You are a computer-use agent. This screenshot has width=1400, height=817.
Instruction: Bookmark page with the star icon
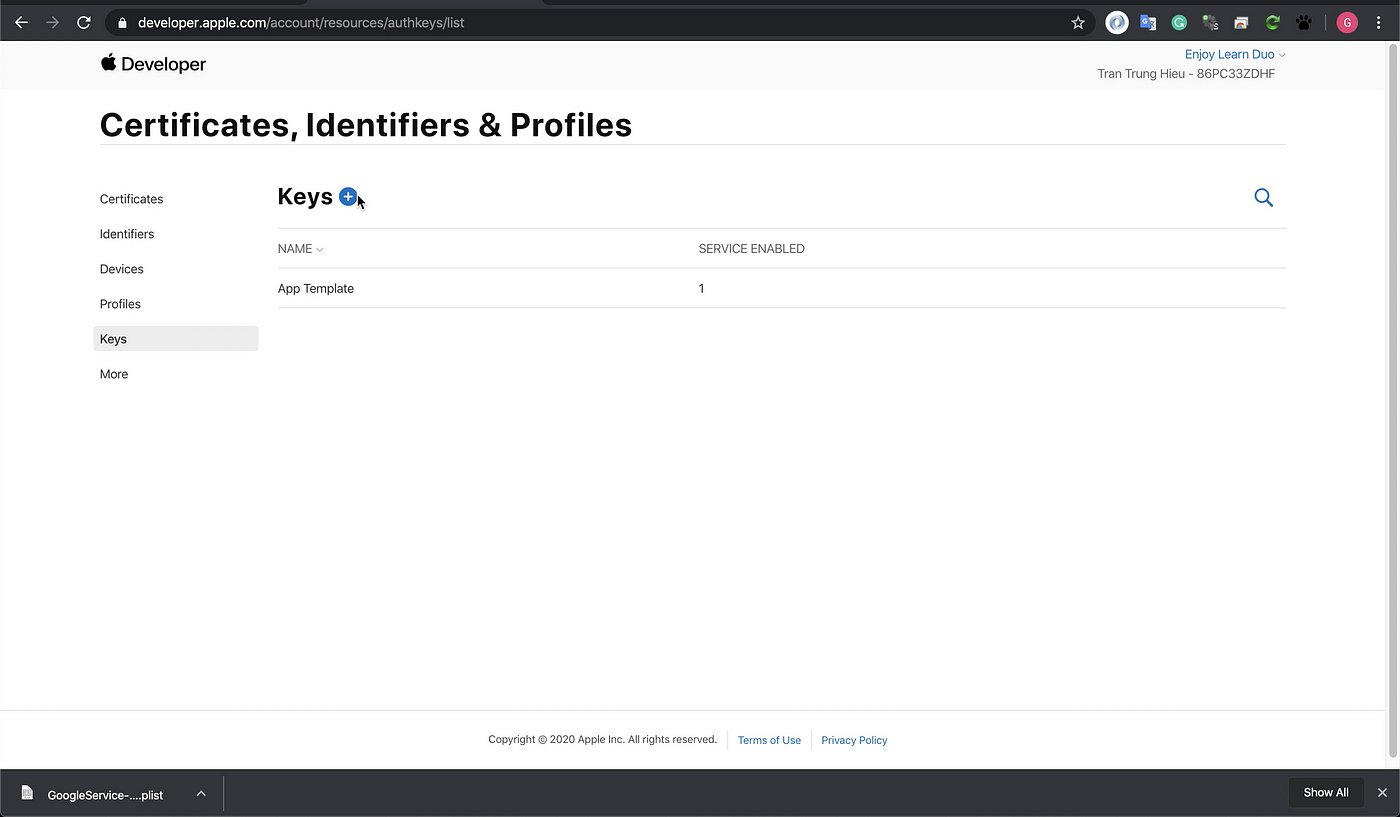(1078, 22)
